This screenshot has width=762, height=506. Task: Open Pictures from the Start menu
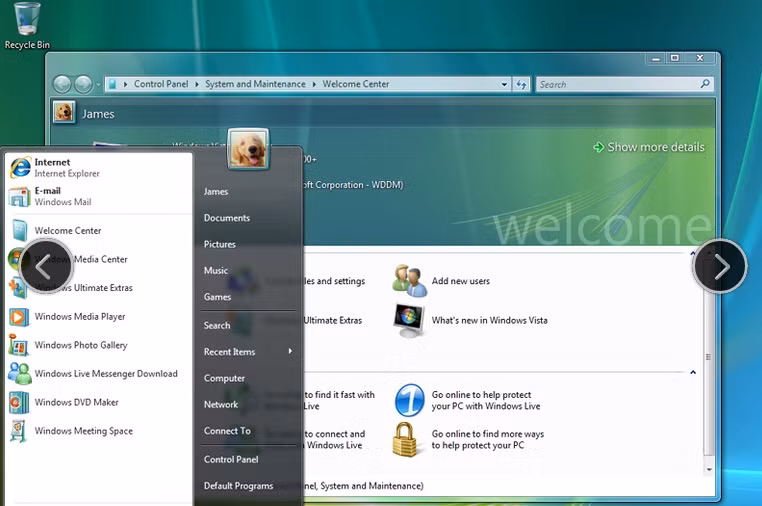[x=219, y=244]
